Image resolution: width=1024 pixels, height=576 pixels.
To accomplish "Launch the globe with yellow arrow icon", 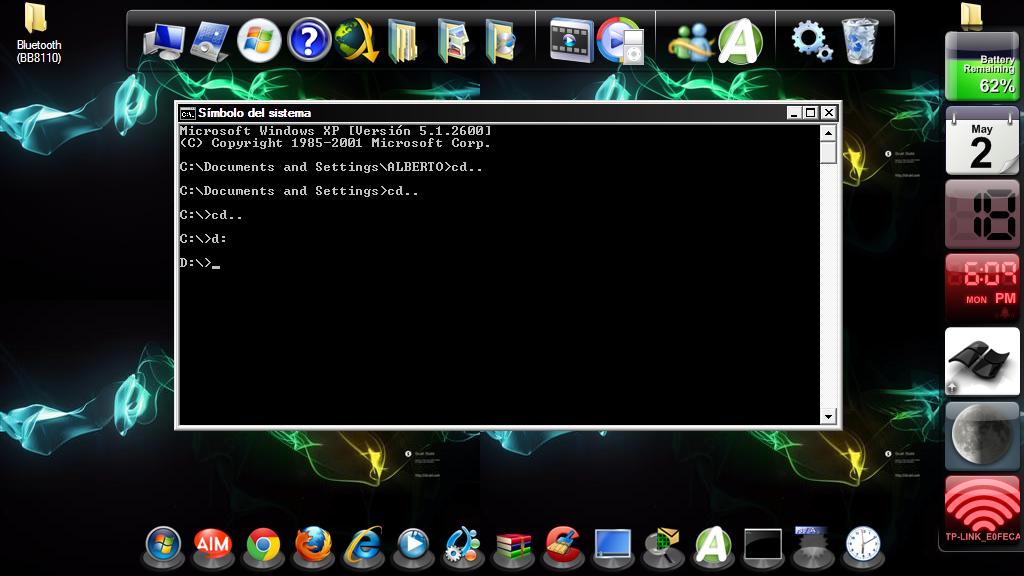I will click(357, 40).
